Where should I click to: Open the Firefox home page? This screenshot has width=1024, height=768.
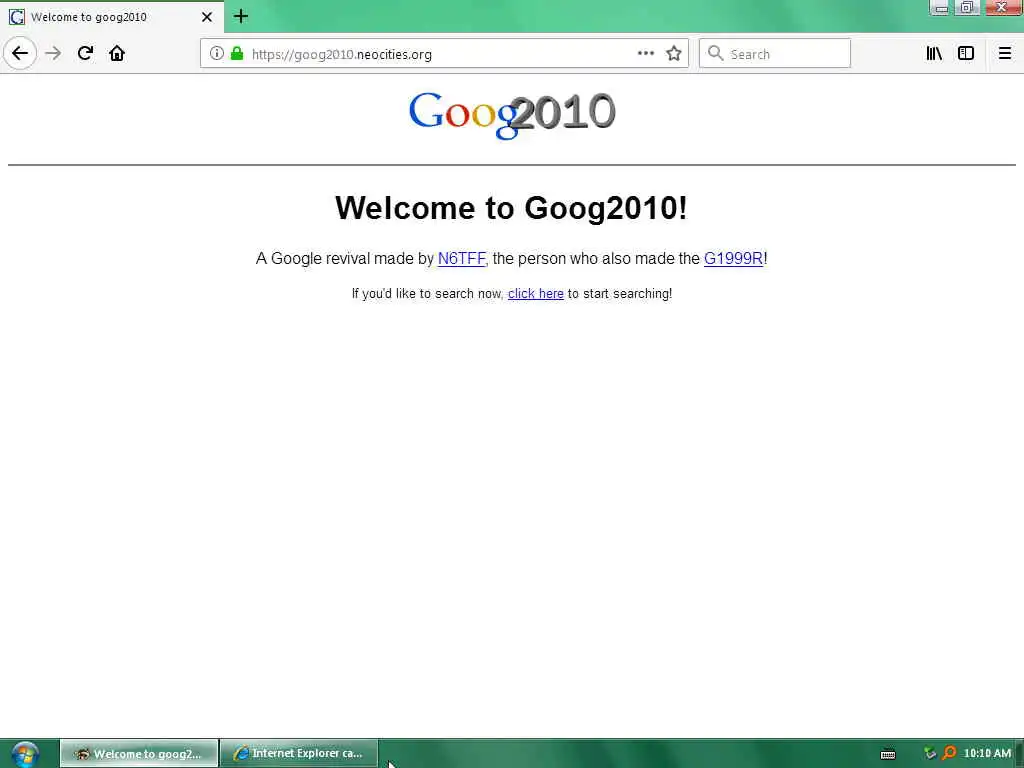tap(117, 53)
